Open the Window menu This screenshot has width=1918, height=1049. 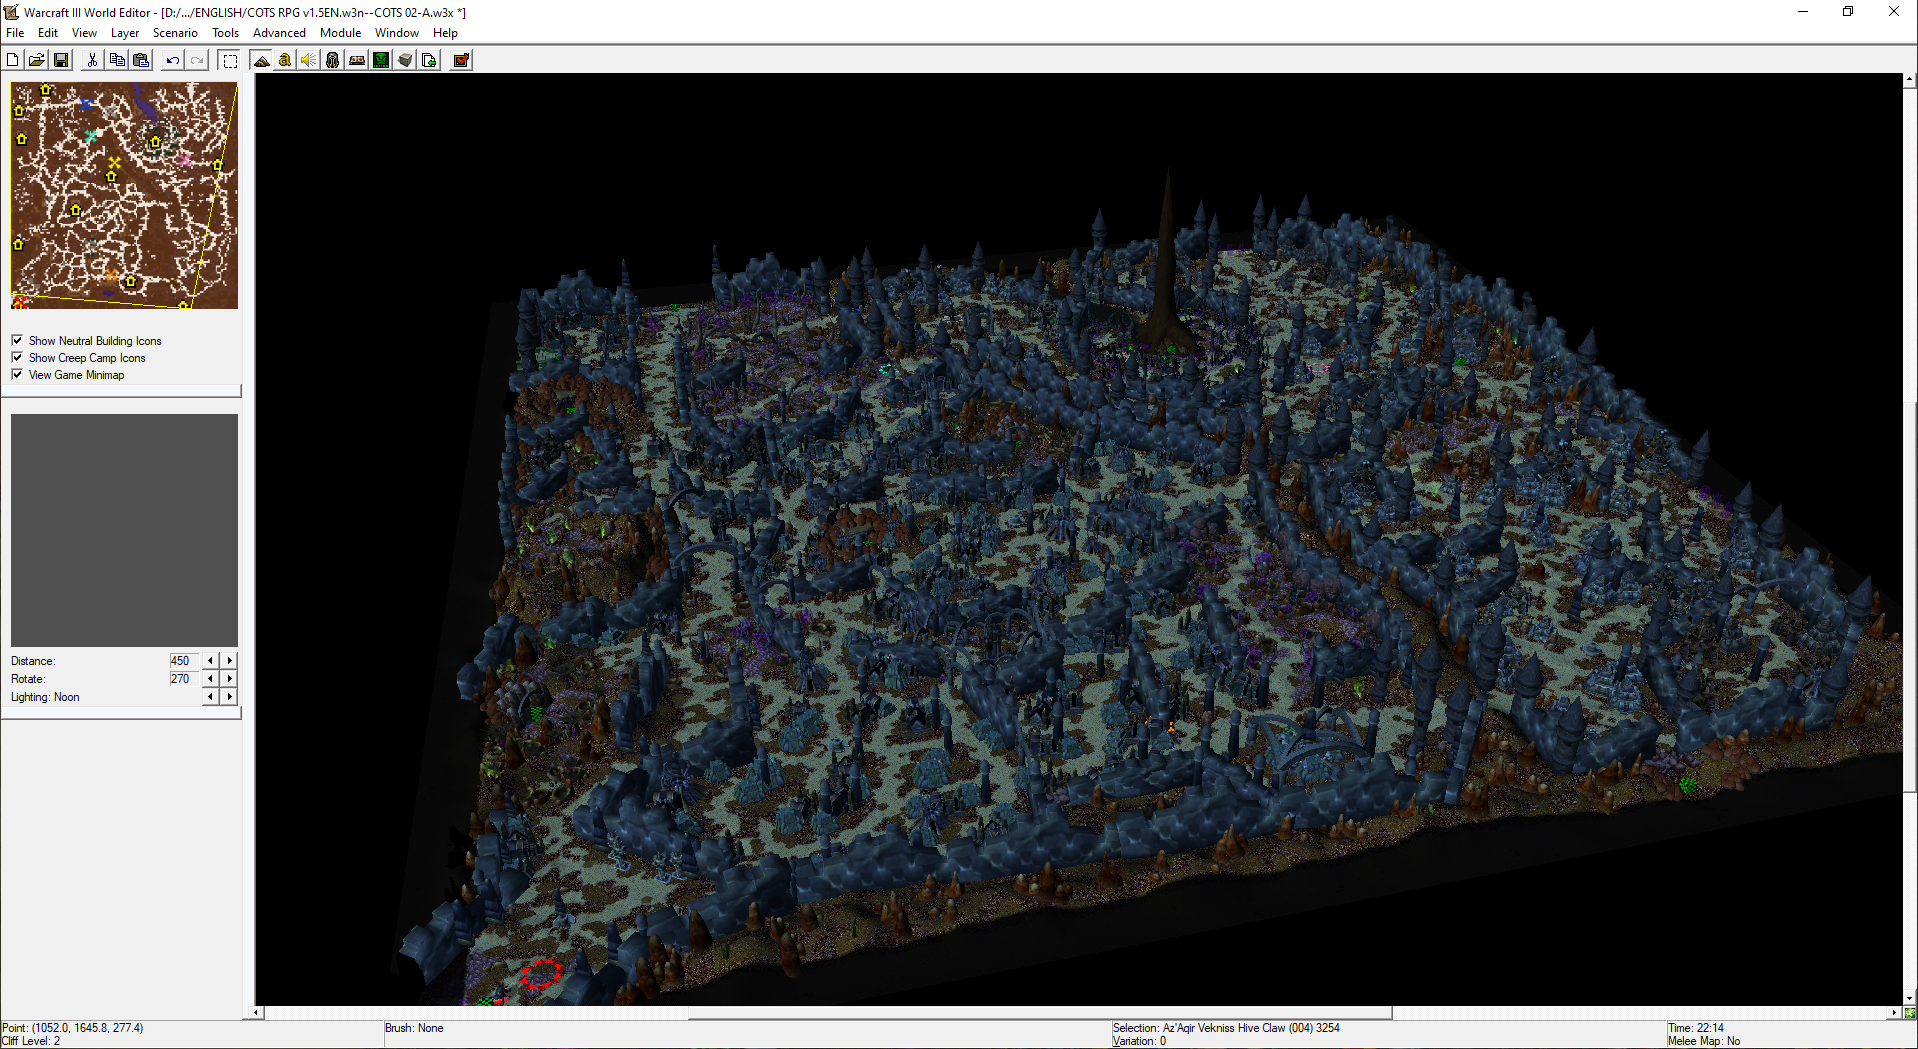click(x=397, y=33)
